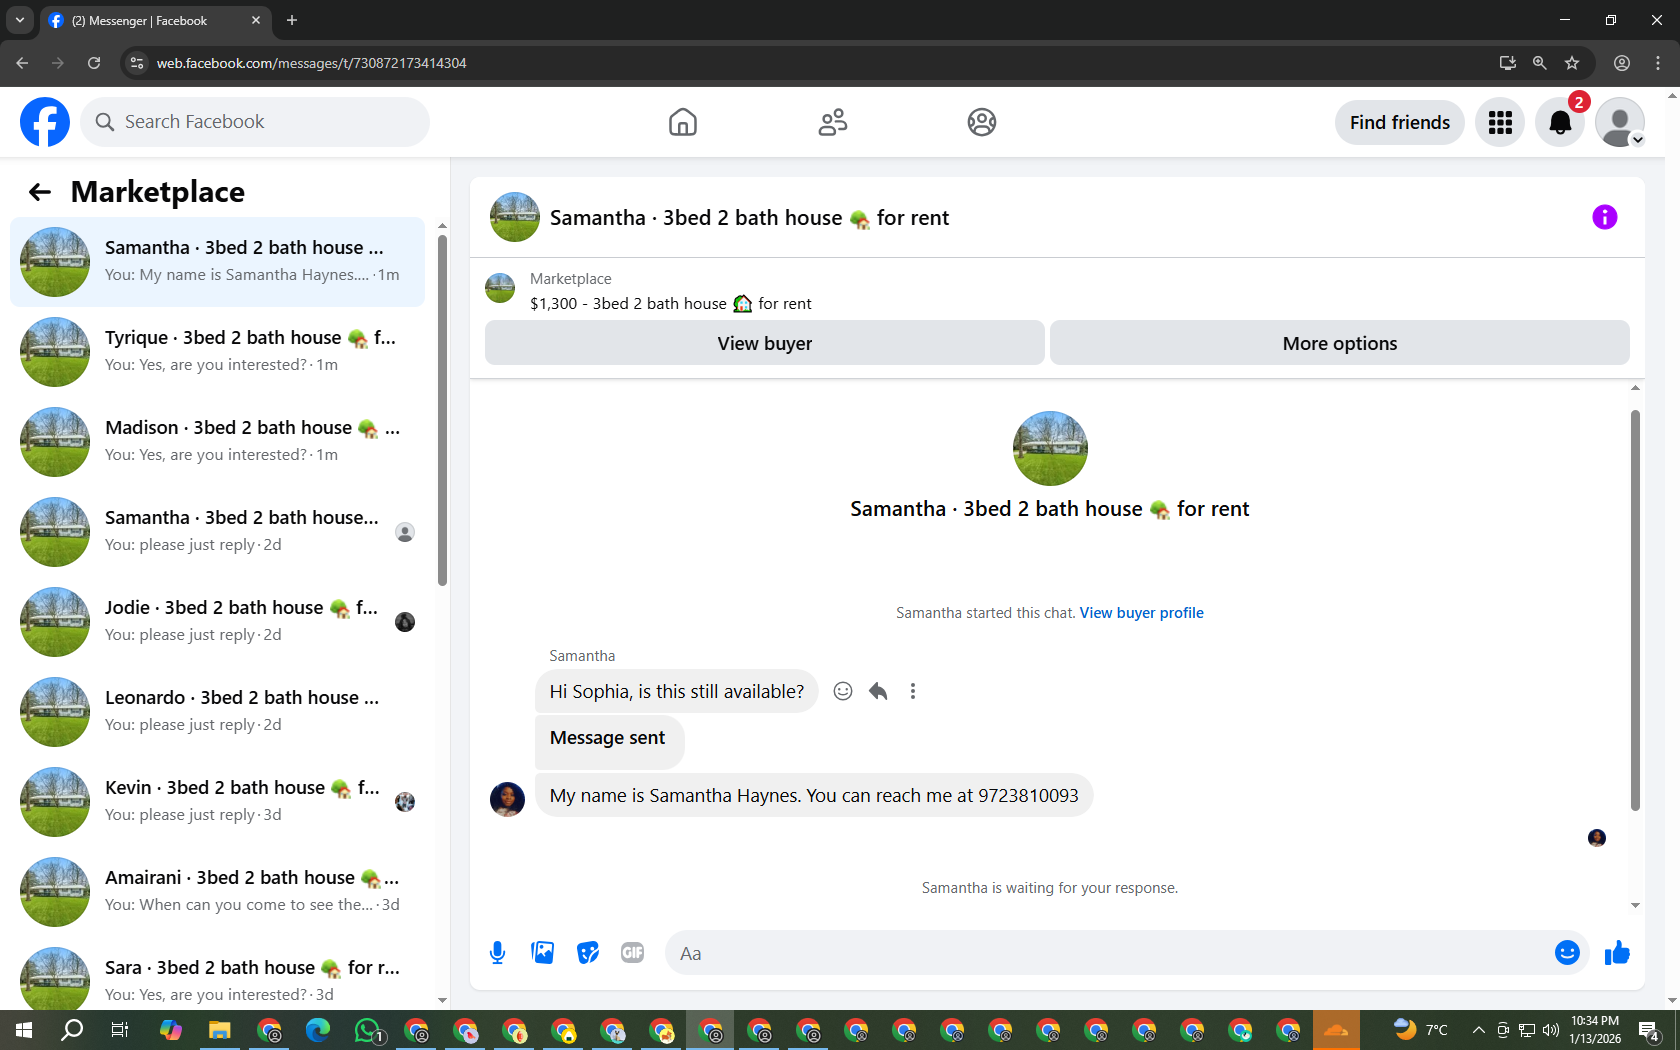Click the Facebook logo
Screen dimensions: 1680x1050
(45, 122)
